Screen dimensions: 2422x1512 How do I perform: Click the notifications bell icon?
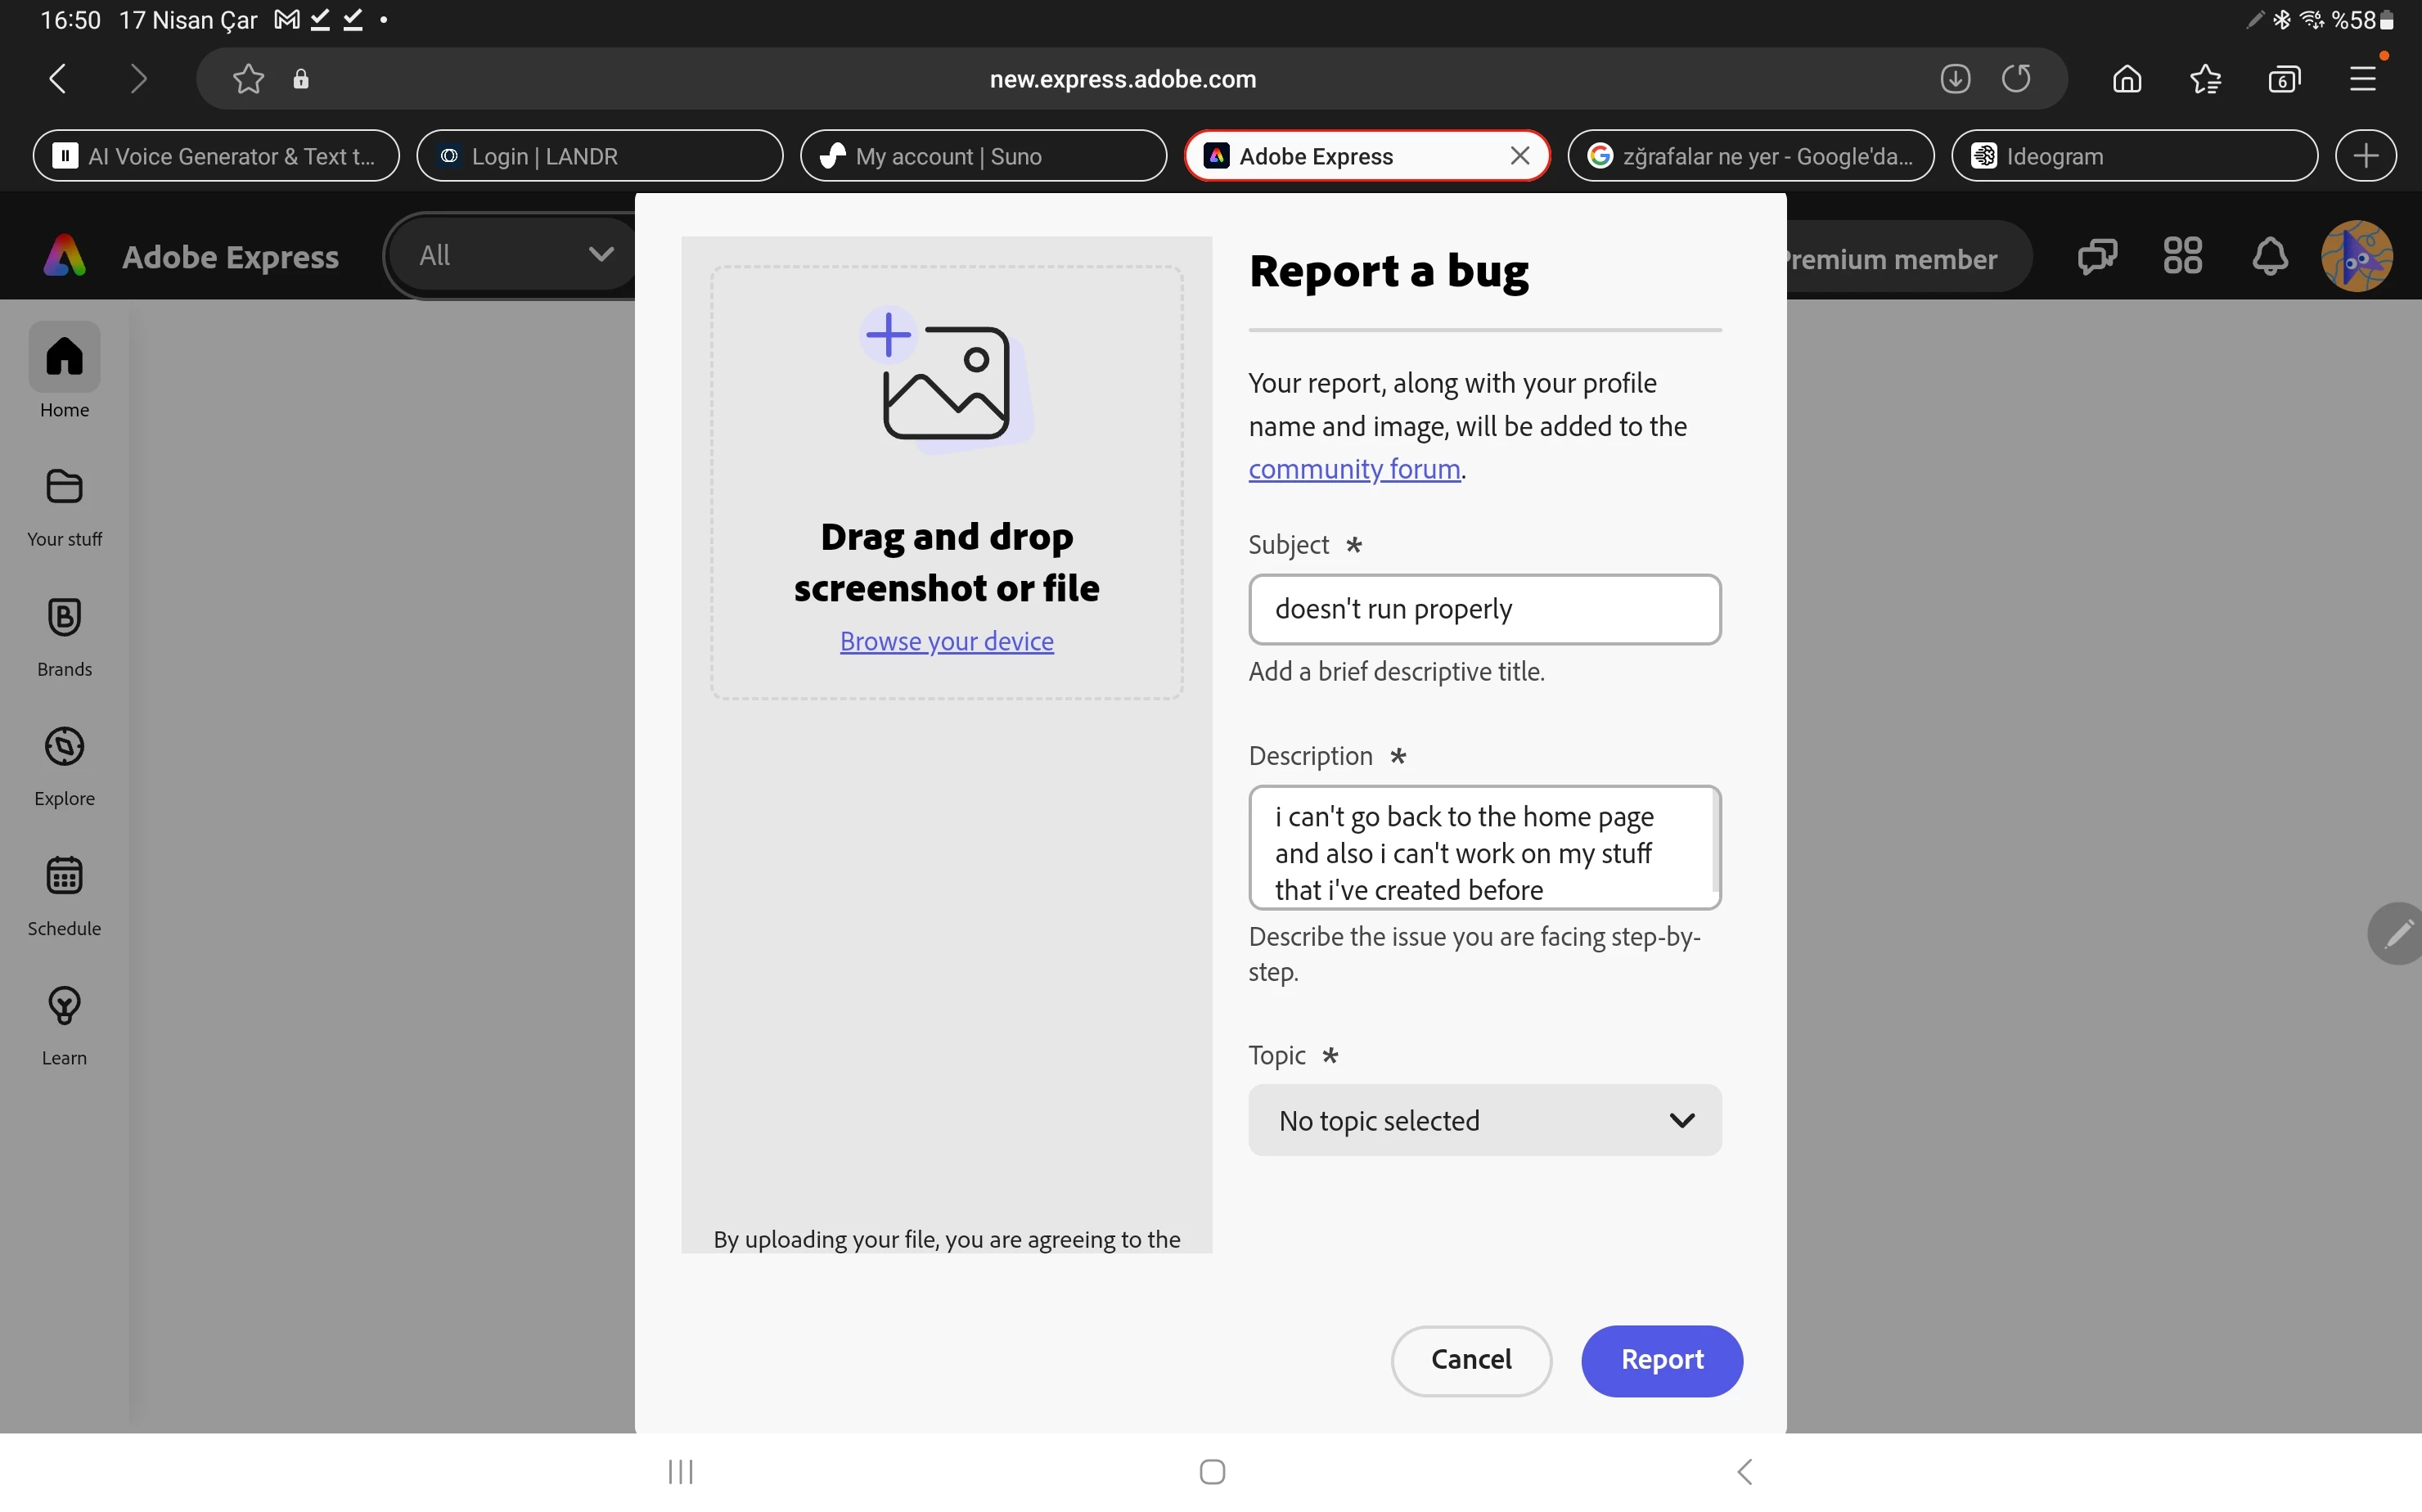point(2269,256)
